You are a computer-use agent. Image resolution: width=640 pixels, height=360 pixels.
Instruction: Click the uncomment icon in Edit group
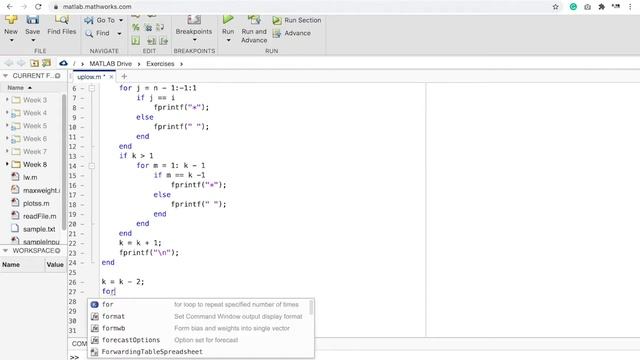149,27
